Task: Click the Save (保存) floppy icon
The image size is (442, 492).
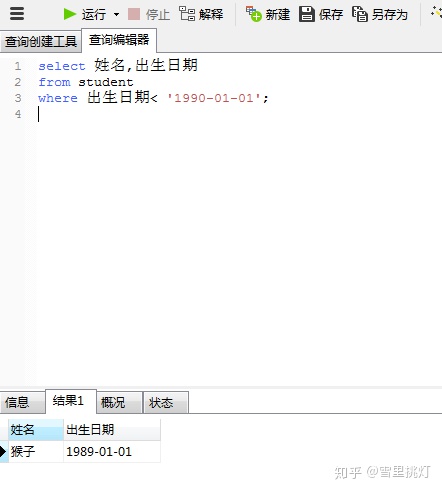Action: 307,14
